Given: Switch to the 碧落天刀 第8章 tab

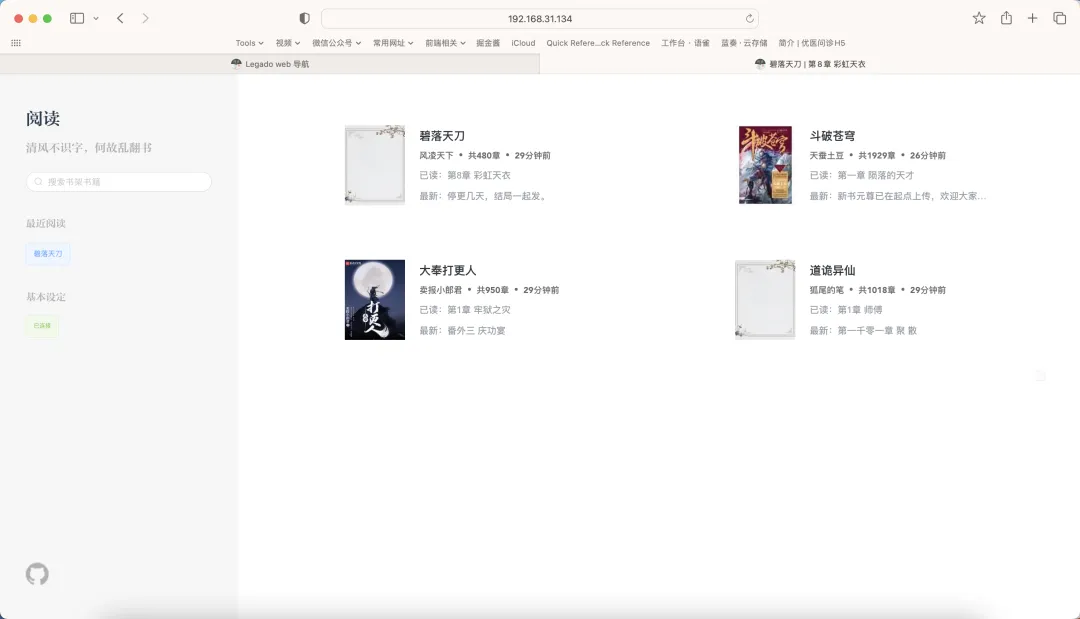Looking at the screenshot, I should pyautogui.click(x=810, y=64).
